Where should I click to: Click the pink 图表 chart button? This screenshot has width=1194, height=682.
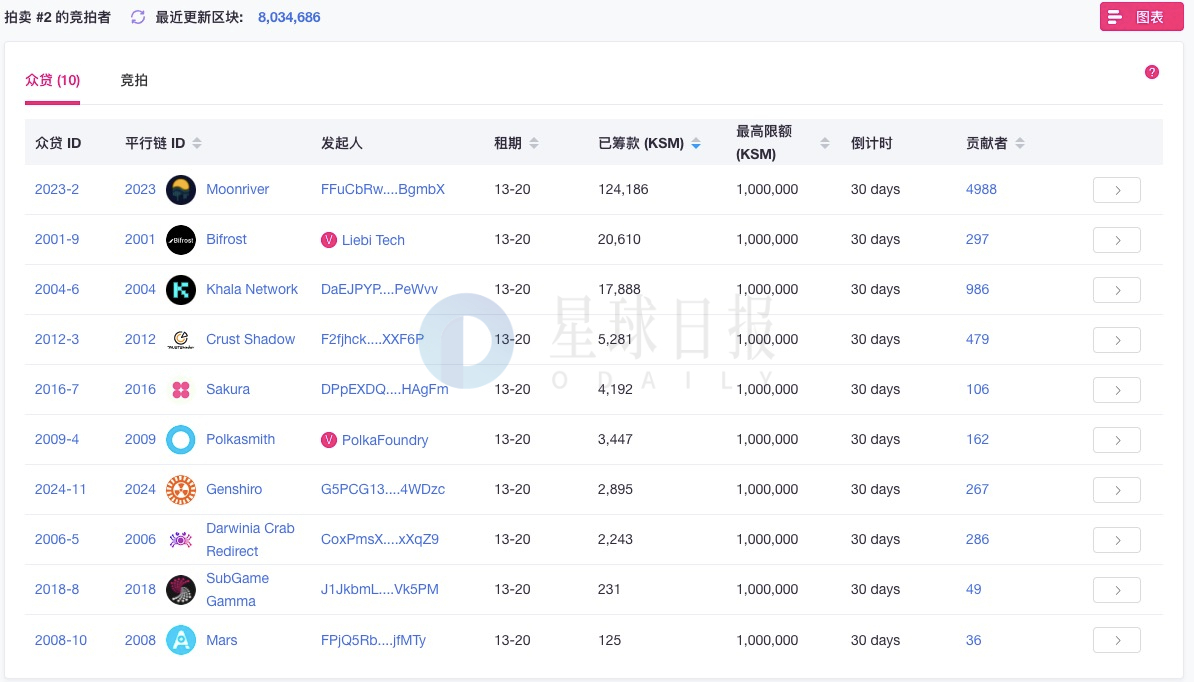(1141, 17)
